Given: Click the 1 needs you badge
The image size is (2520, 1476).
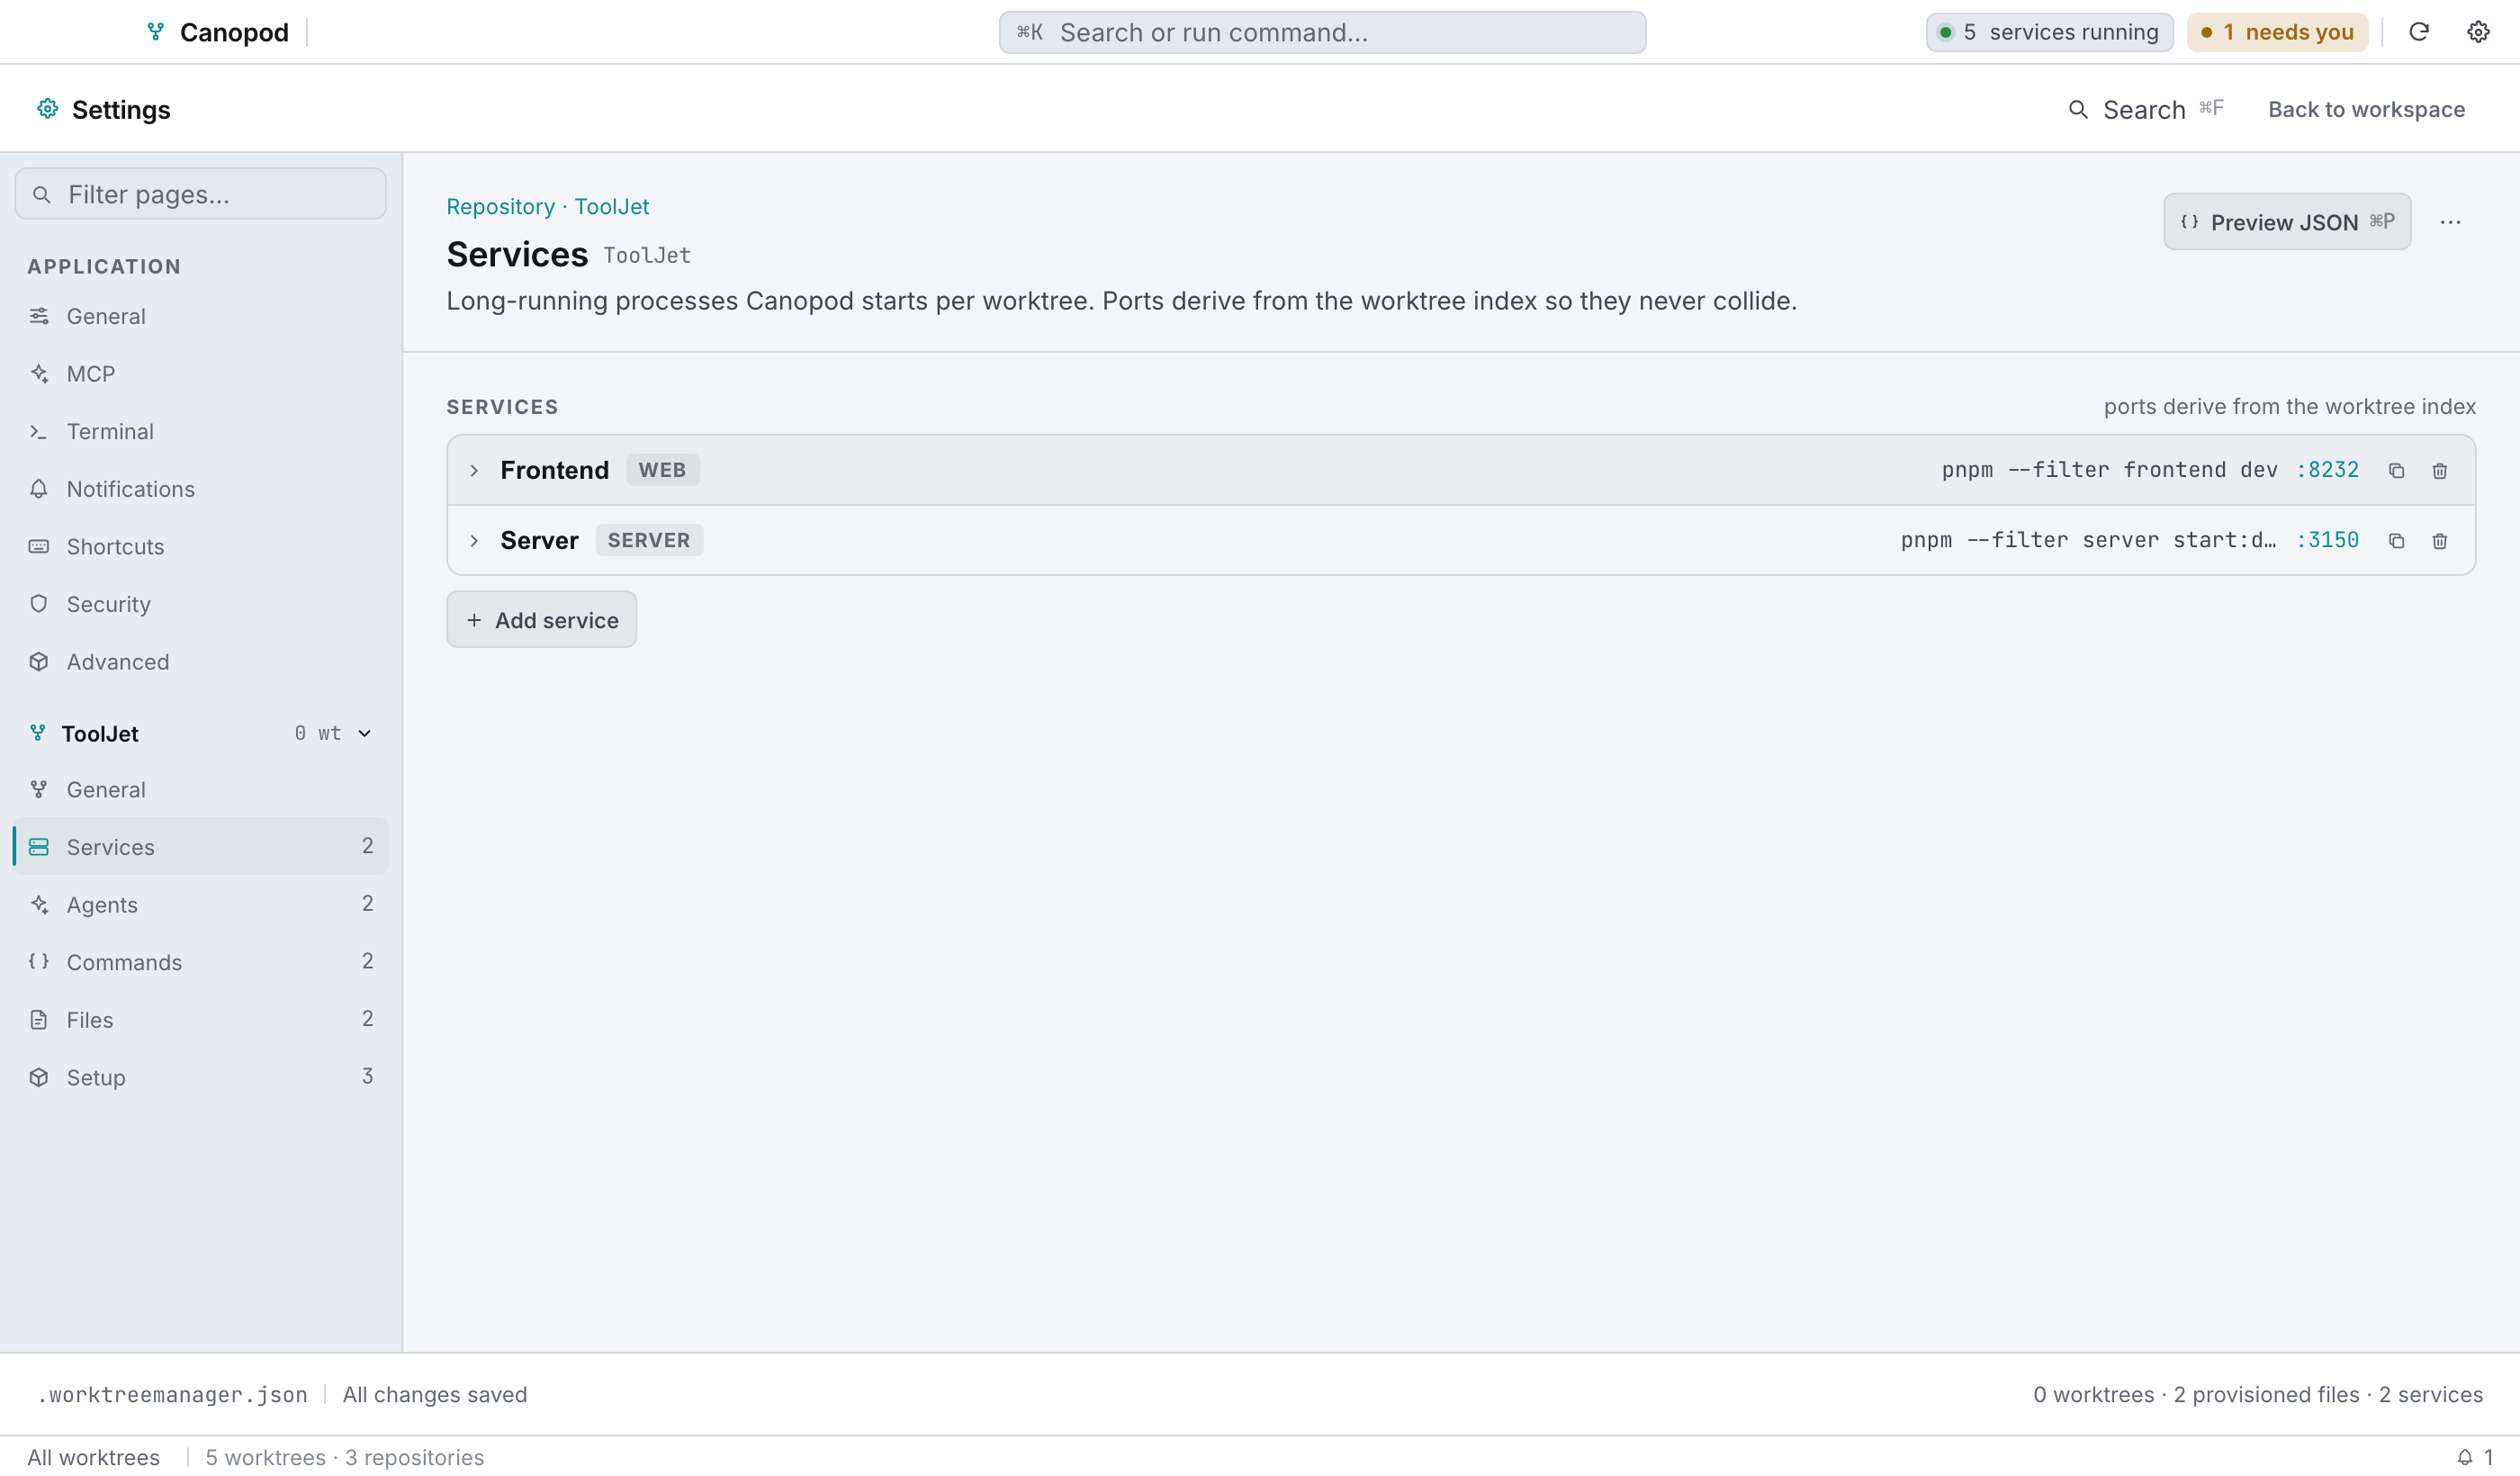Looking at the screenshot, I should click(2277, 32).
